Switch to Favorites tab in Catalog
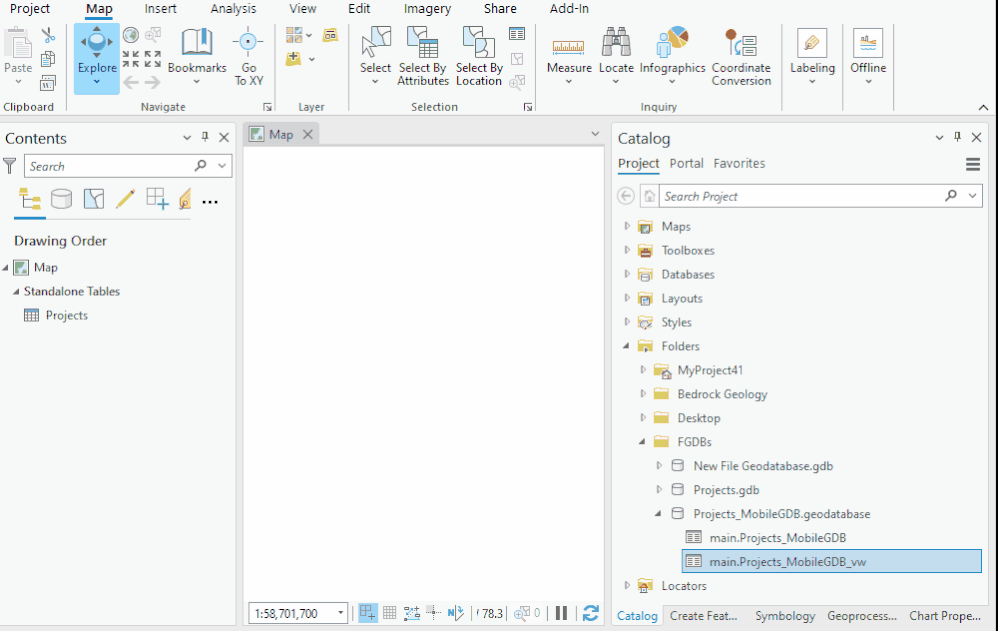This screenshot has height=631, width=998. 739,164
